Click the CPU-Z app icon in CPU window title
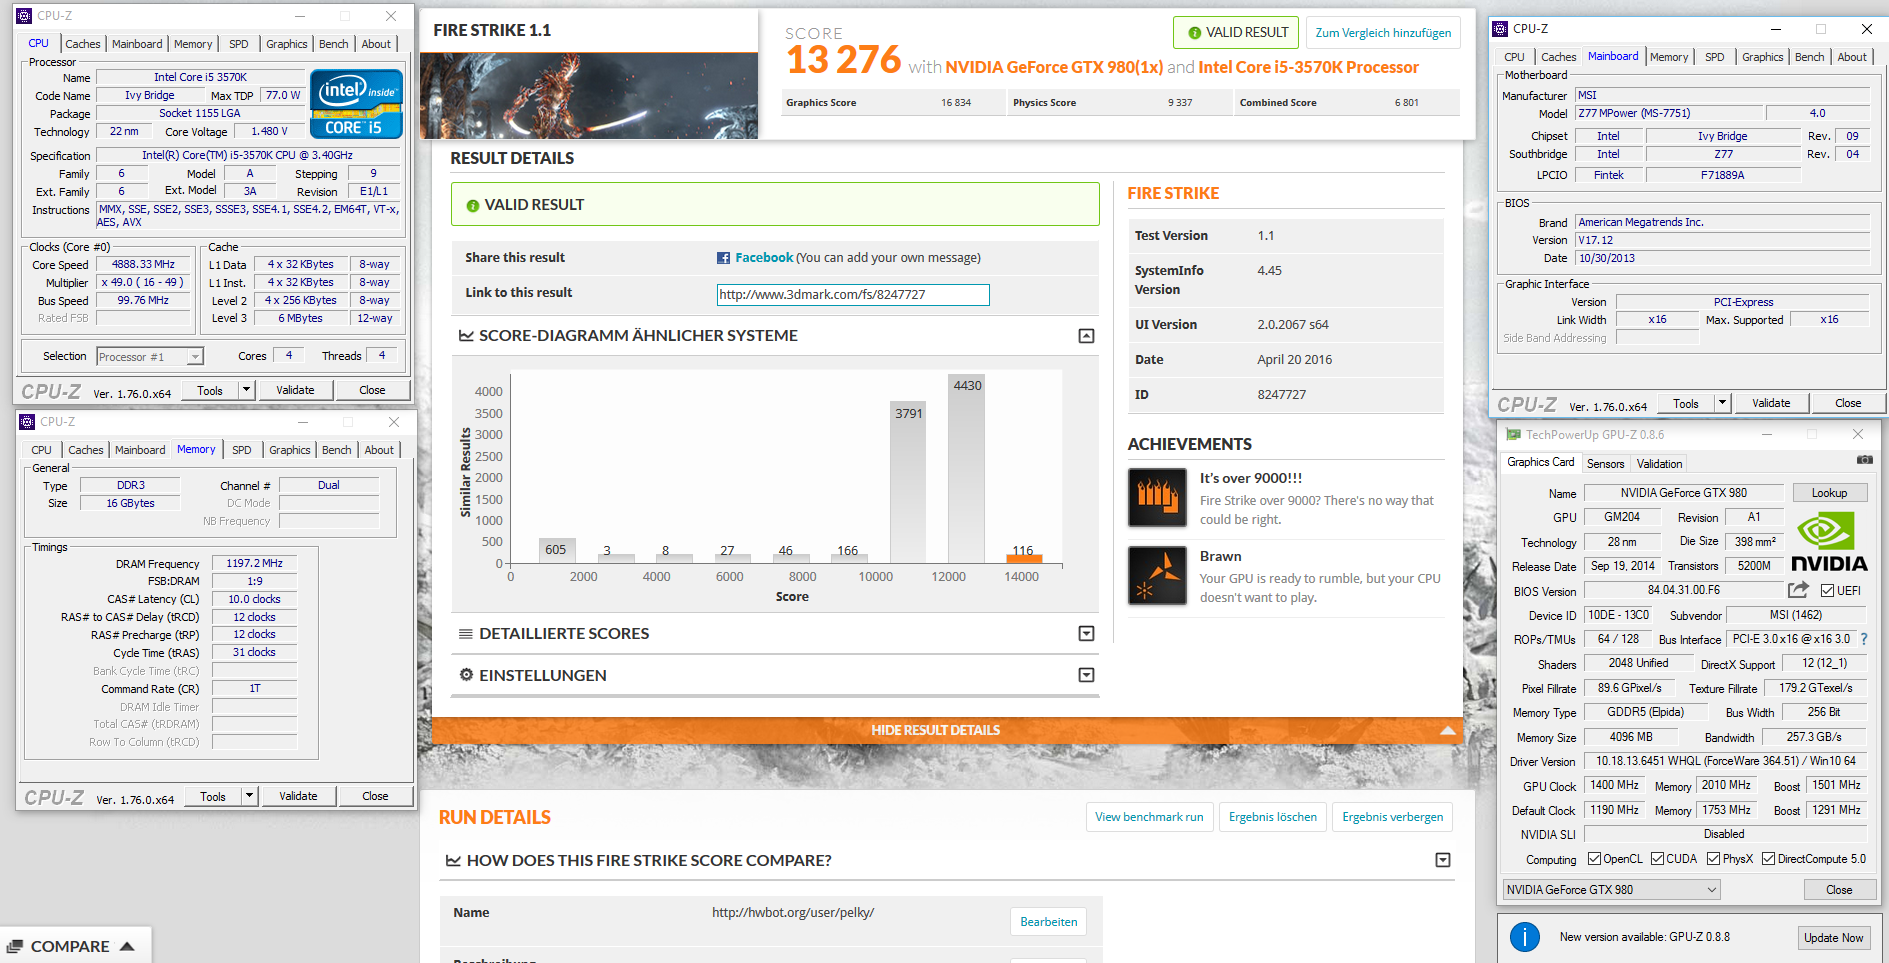The image size is (1889, 963). tap(24, 16)
